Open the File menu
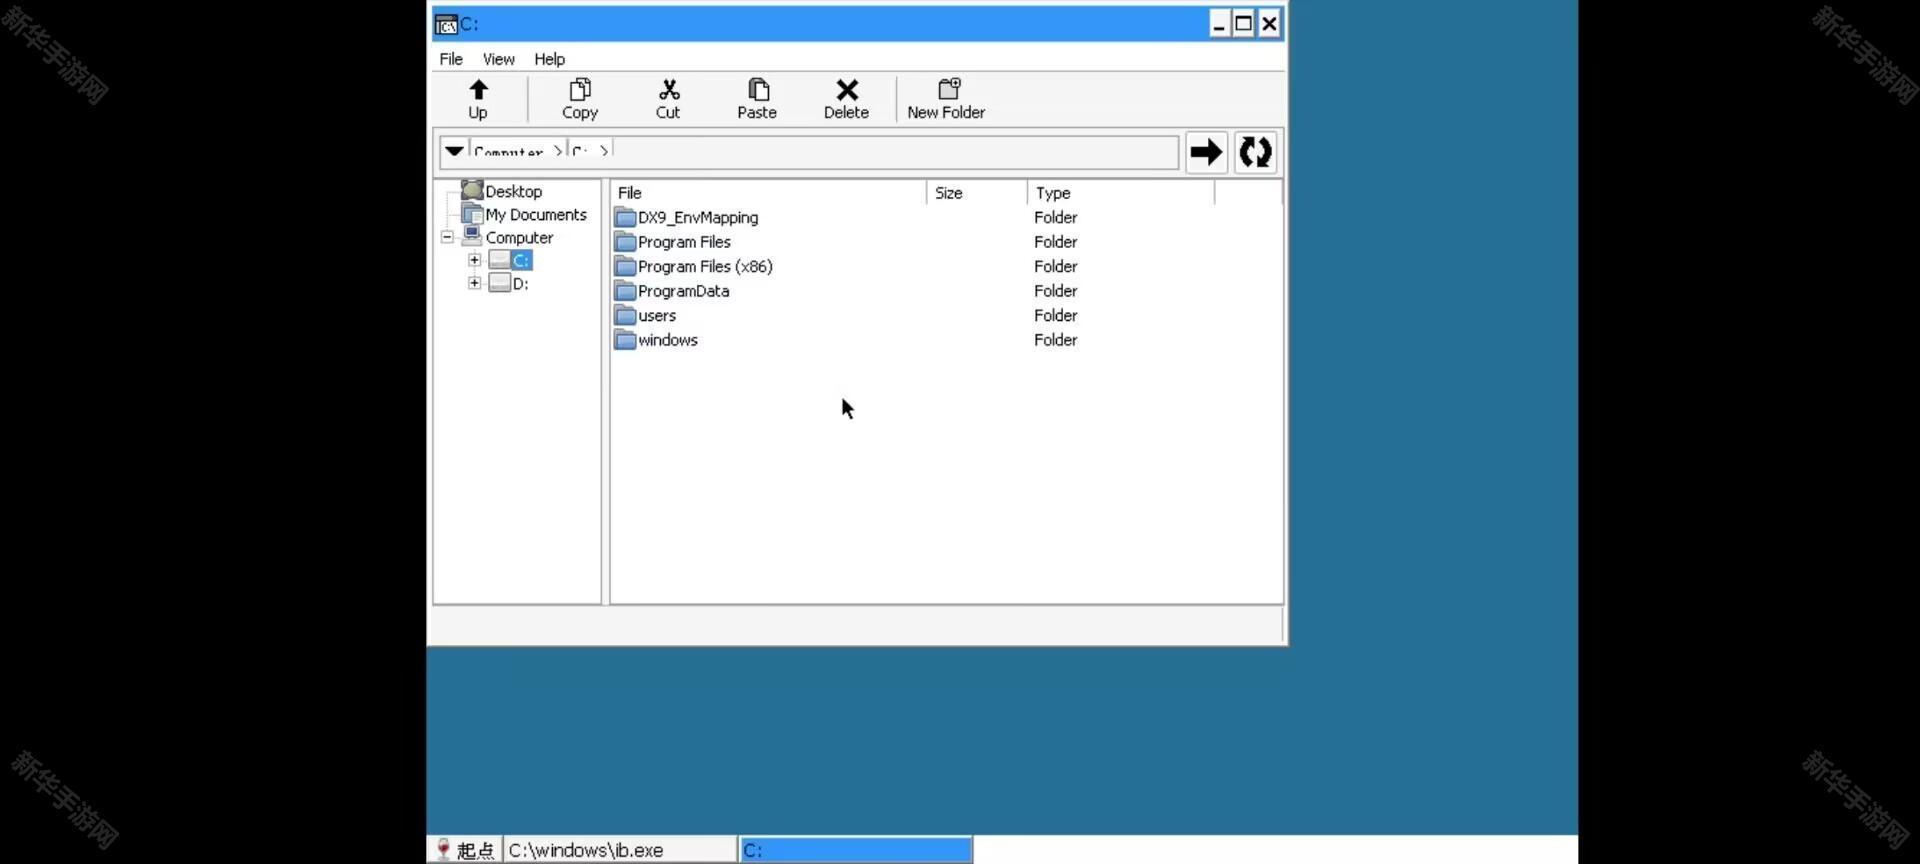This screenshot has height=864, width=1920. point(451,59)
